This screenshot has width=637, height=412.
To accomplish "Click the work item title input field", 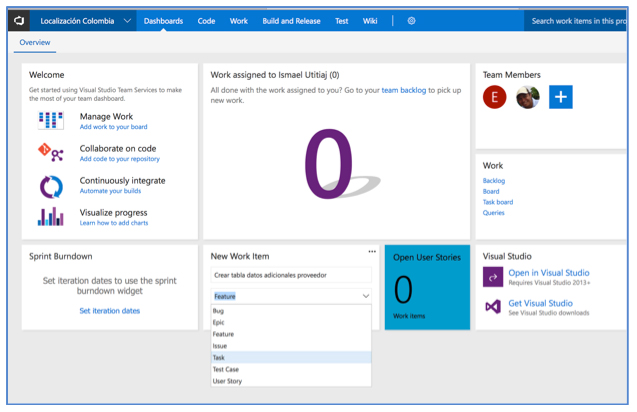I will point(291,275).
